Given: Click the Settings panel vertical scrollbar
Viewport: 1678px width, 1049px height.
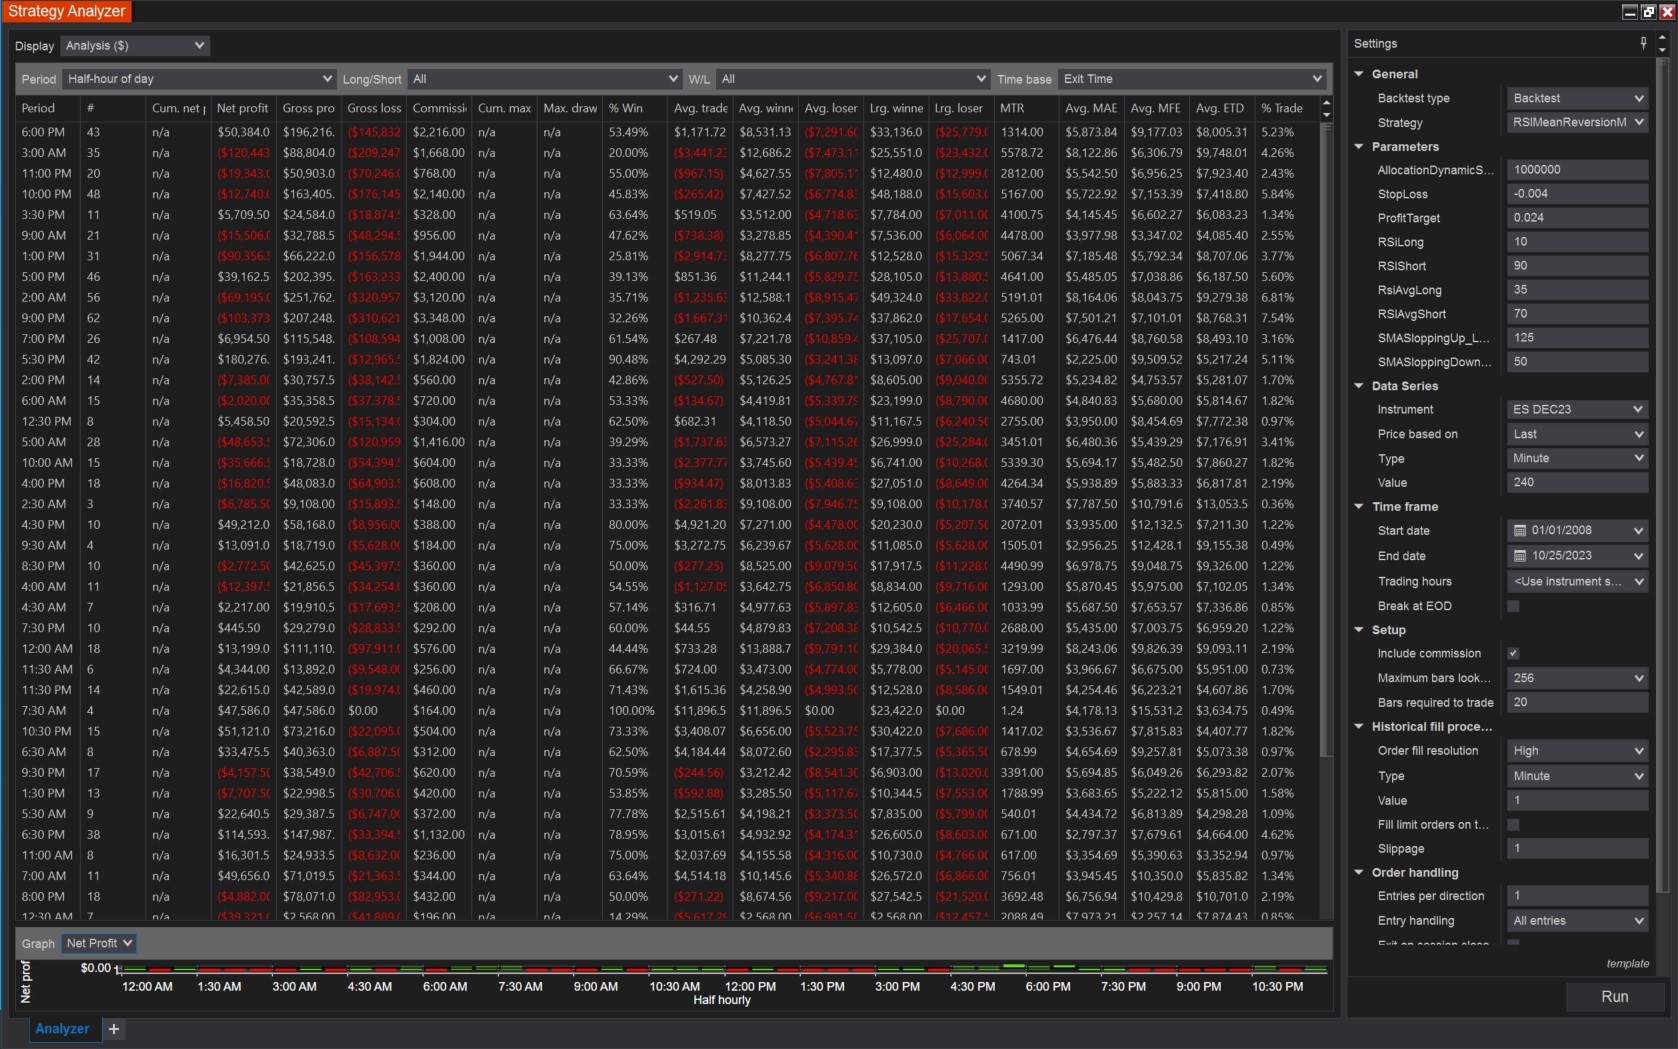Looking at the screenshot, I should [x=1662, y=475].
